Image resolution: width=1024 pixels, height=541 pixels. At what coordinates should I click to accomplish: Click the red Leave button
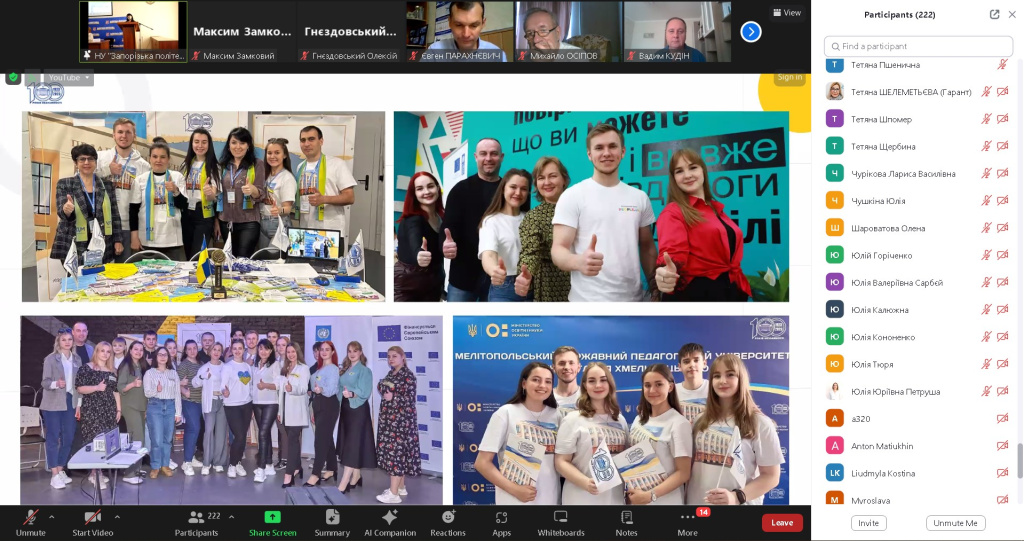pos(782,523)
